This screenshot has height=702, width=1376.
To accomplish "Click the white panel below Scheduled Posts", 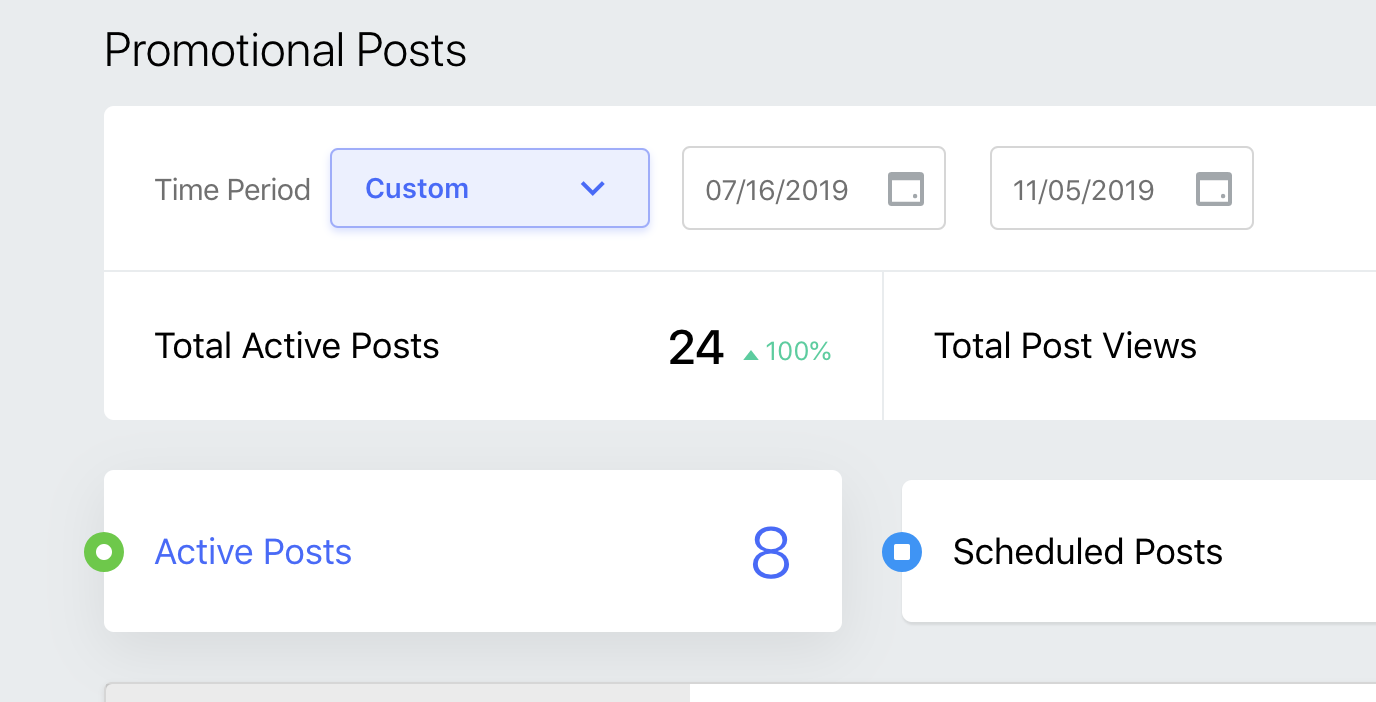I will (x=1032, y=693).
